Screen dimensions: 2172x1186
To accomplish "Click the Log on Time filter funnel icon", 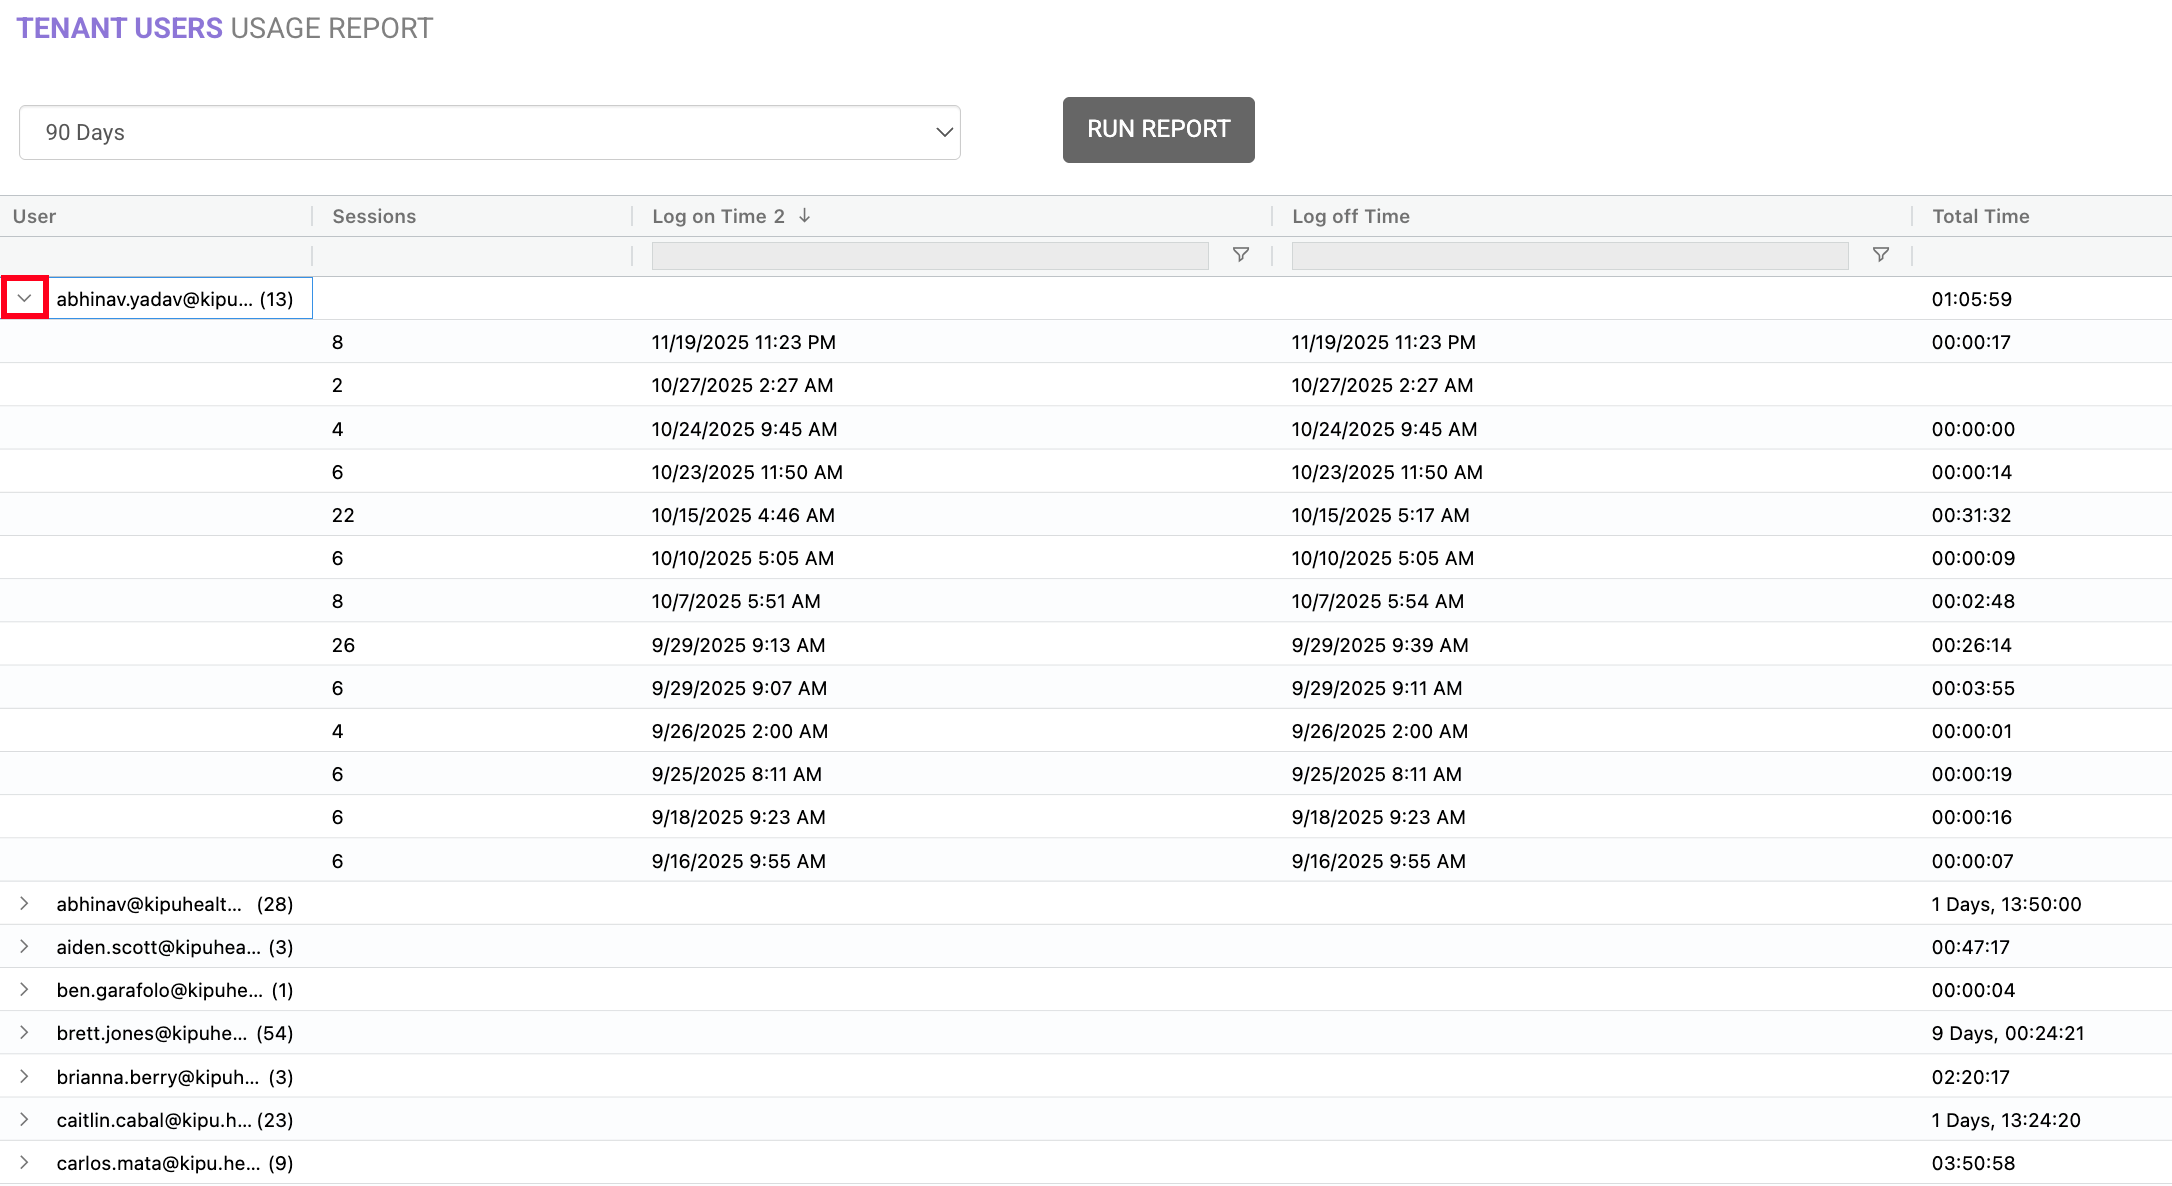I will 1240,255.
